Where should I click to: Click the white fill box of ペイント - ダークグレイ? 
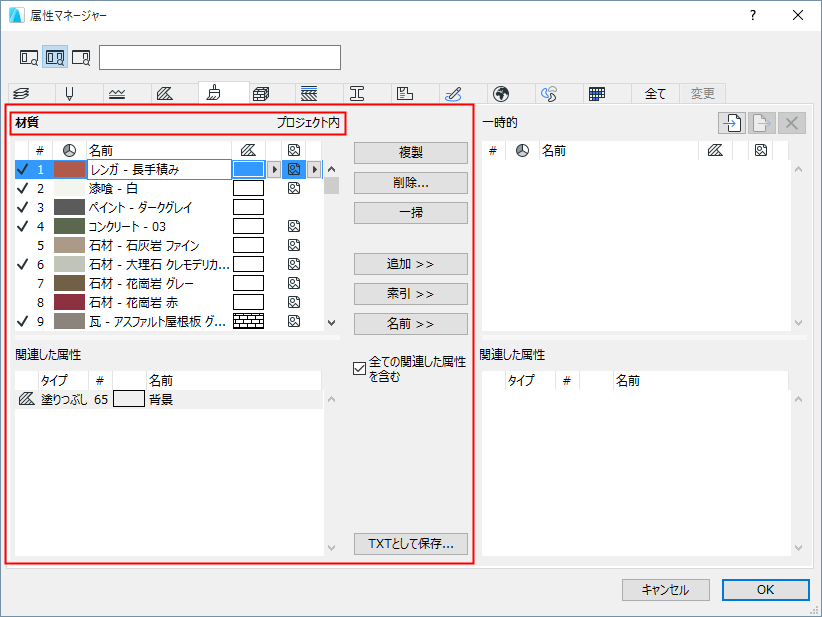248,207
